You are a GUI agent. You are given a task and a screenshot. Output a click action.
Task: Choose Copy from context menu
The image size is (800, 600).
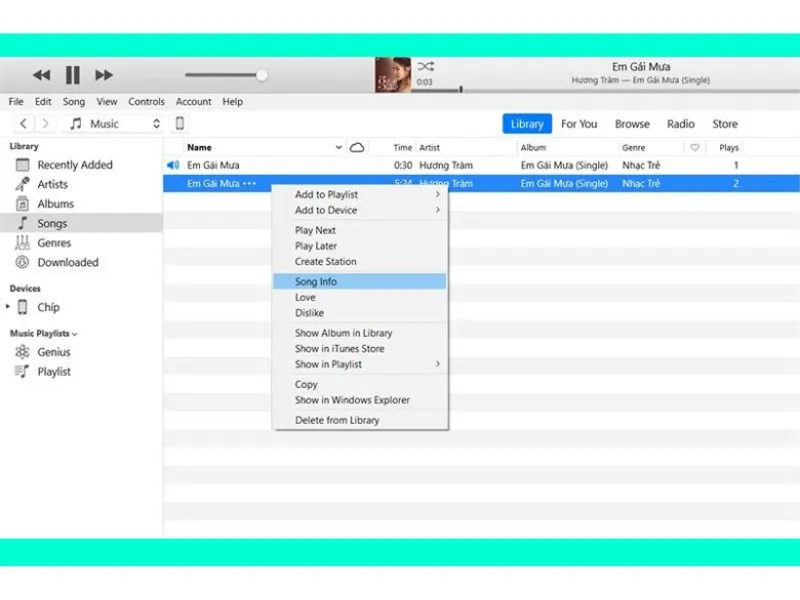(360, 384)
